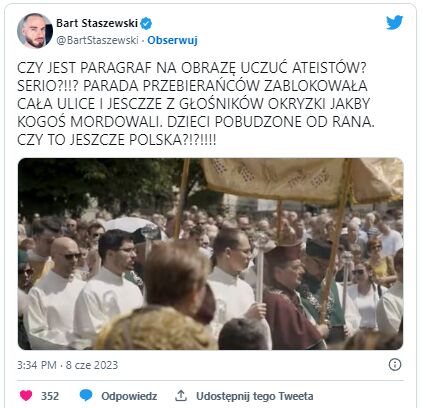Click the verified blue checkmark badge
The width and height of the screenshot is (423, 408).
click(146, 23)
